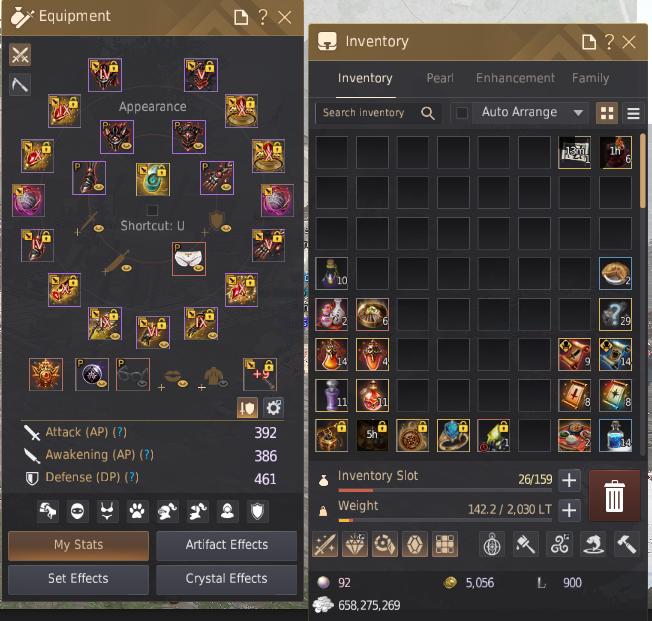Open the Inventory help question mark
The width and height of the screenshot is (652, 621).
609,42
